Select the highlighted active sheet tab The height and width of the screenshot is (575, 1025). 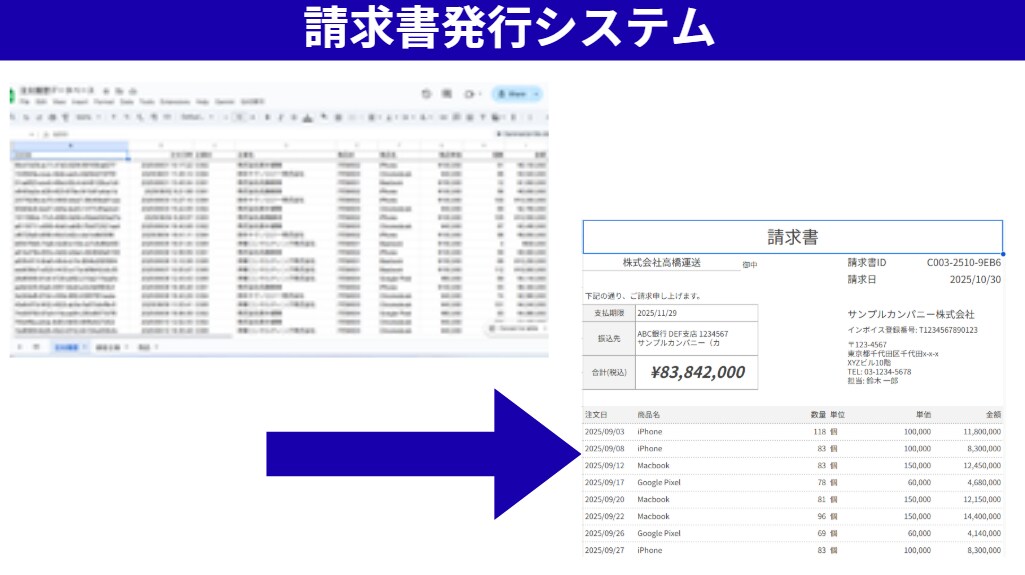click(69, 347)
